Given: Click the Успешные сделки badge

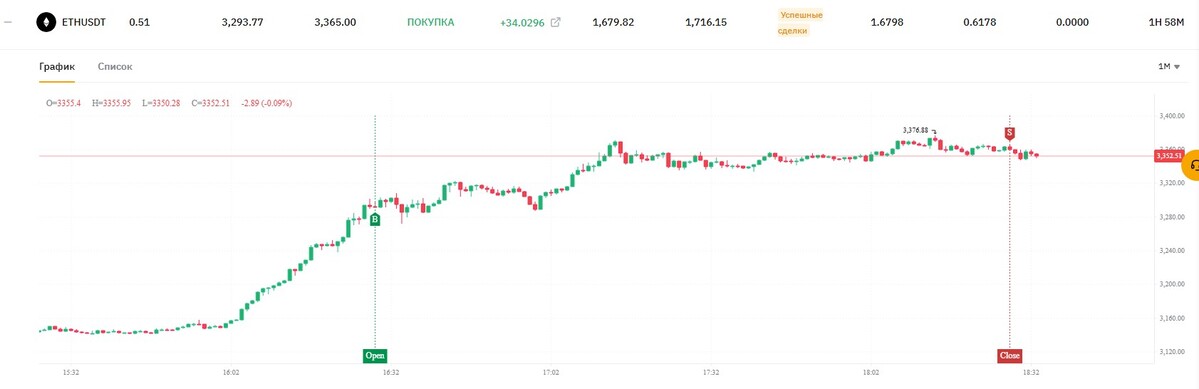Looking at the screenshot, I should (801, 23).
